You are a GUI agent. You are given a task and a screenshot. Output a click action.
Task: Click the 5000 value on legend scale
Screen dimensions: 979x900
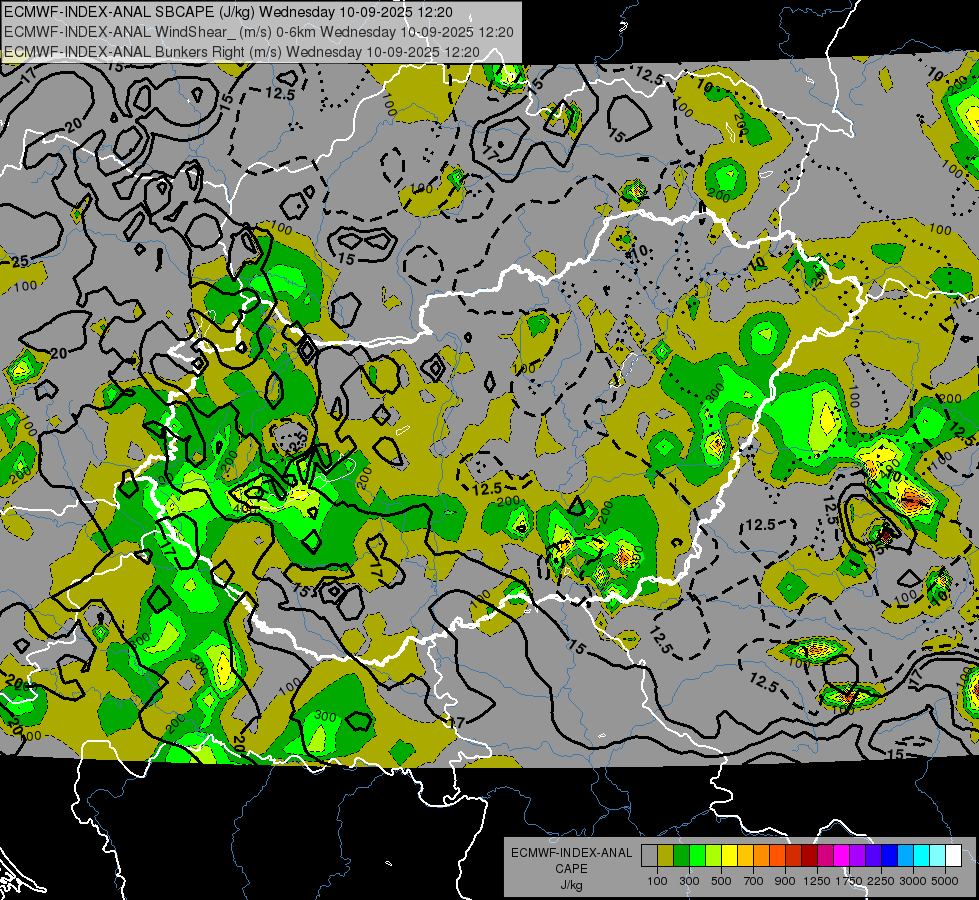pos(945,881)
